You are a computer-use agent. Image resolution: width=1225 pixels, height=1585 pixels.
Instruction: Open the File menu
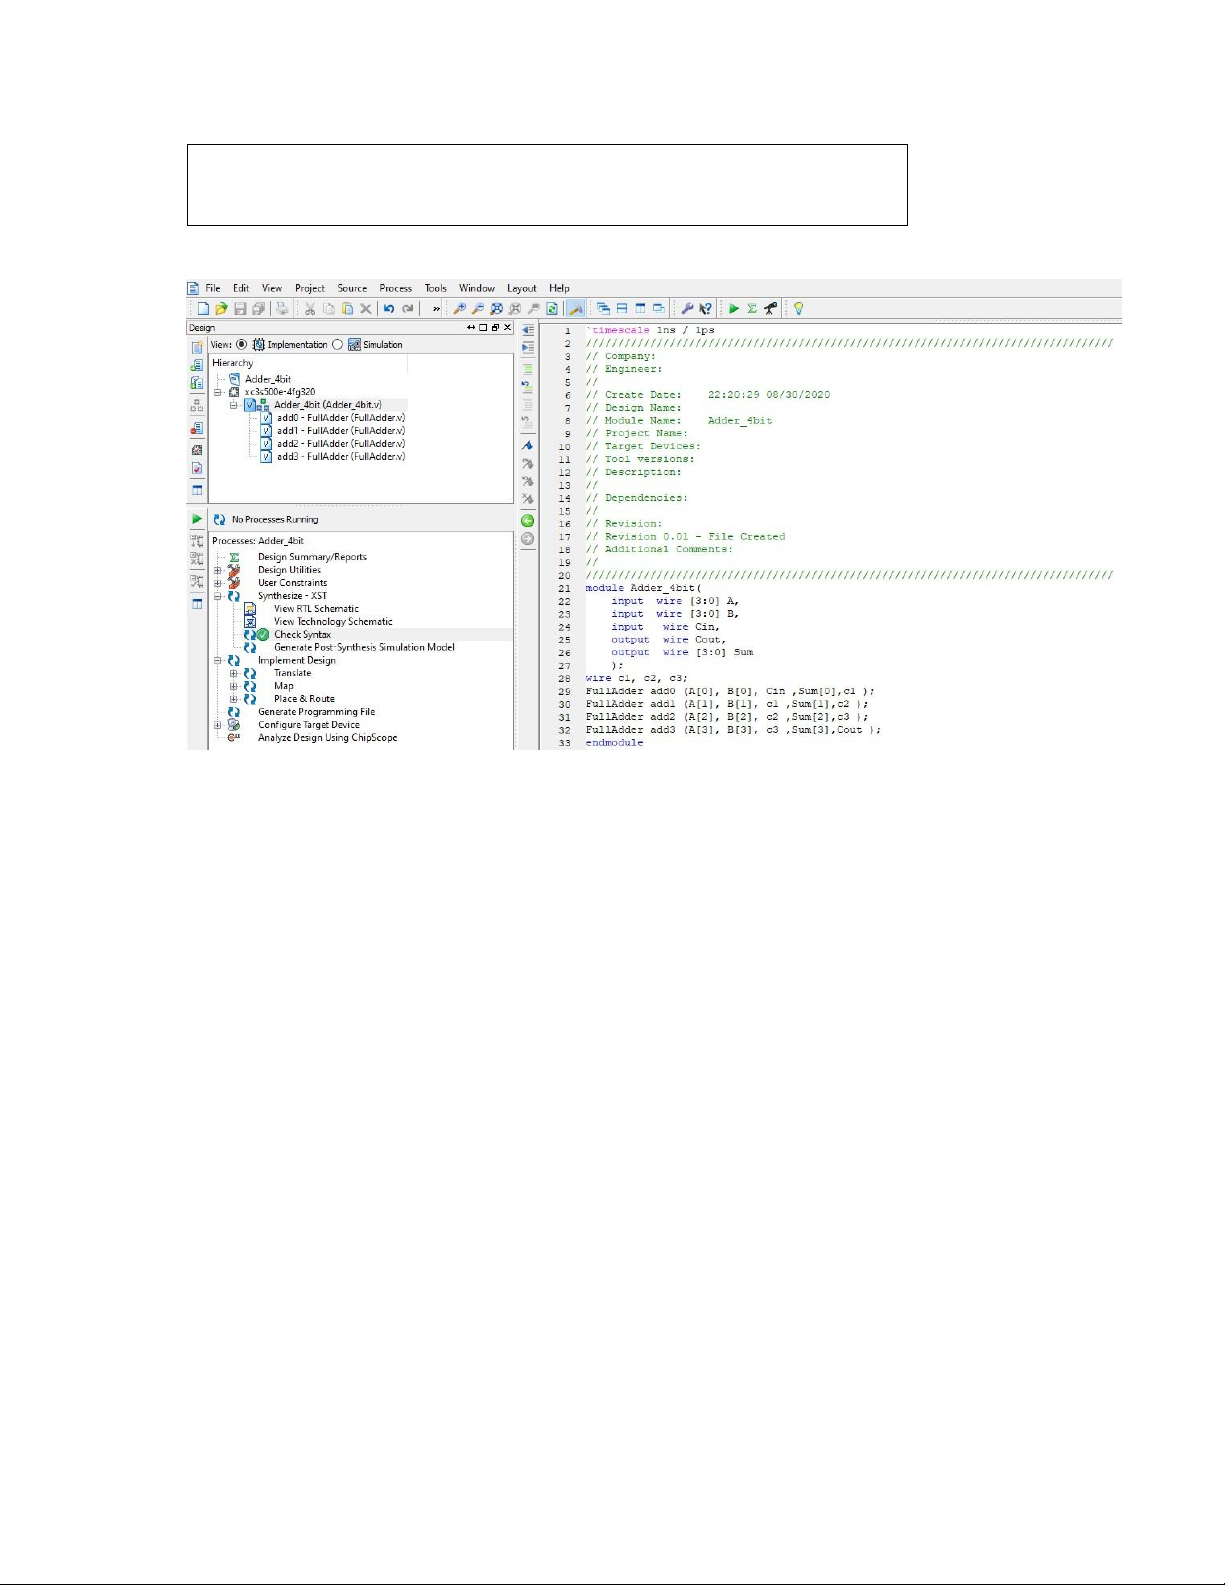213,288
